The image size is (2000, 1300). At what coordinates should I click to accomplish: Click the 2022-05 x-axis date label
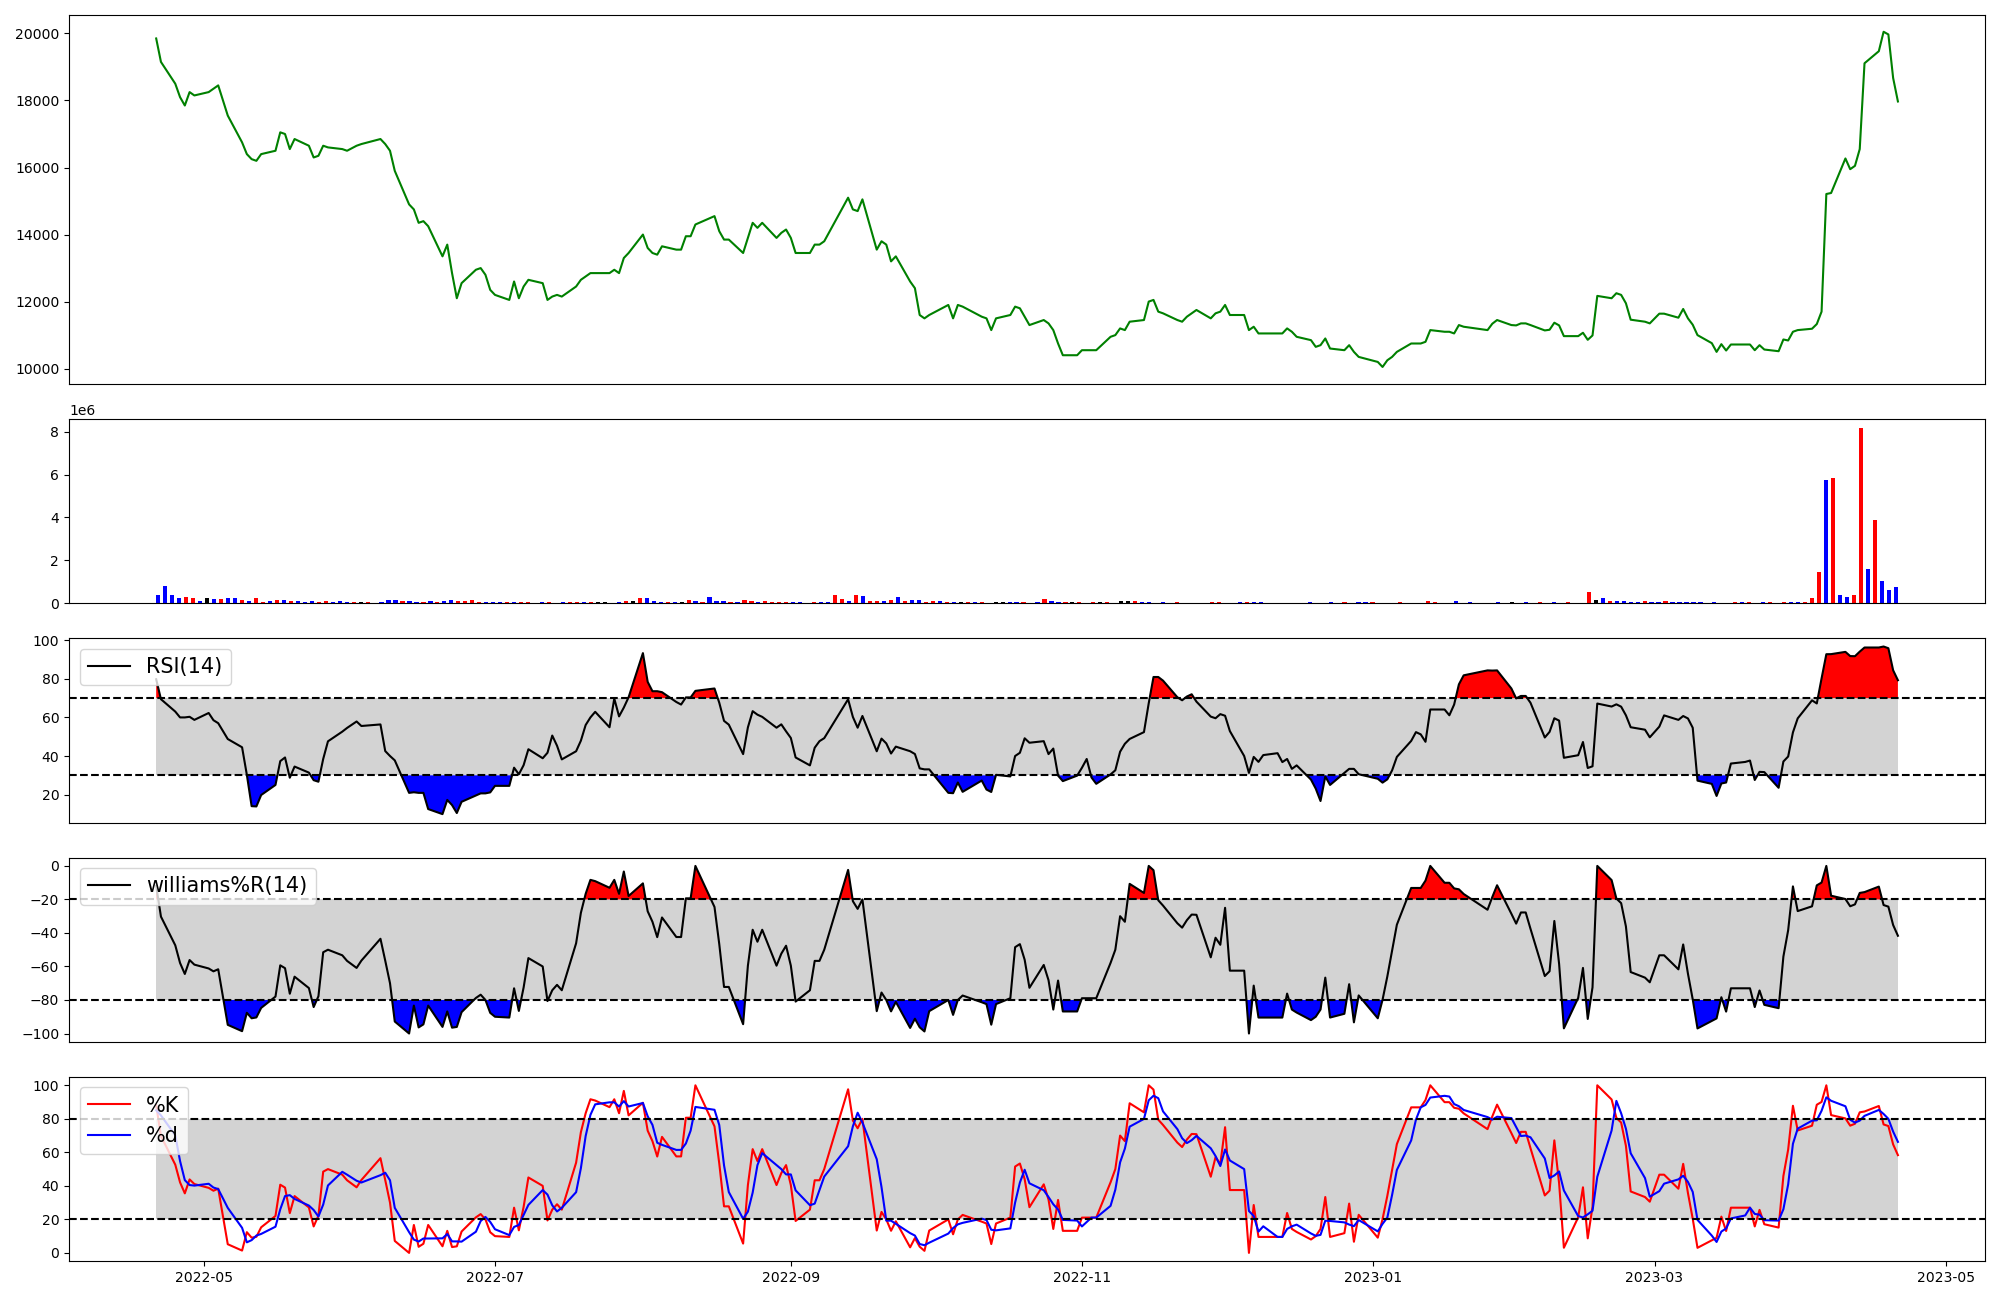(204, 1277)
